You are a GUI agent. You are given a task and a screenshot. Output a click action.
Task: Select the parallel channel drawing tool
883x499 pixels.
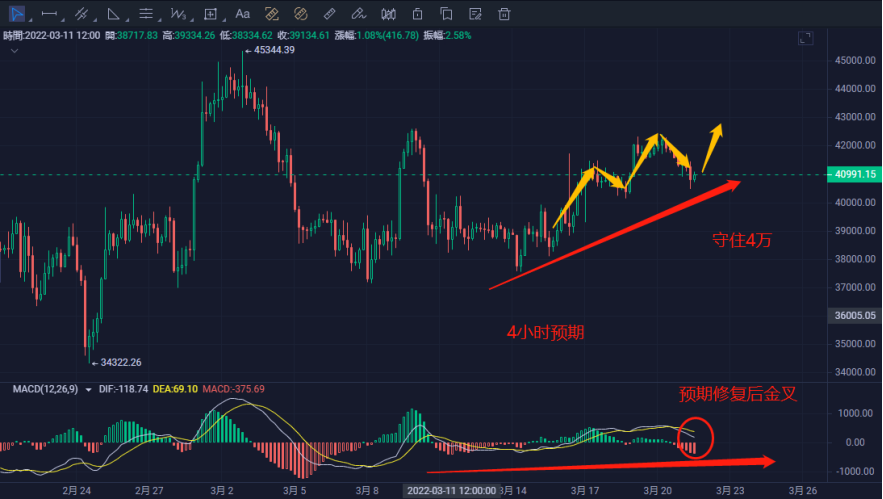[x=82, y=14]
